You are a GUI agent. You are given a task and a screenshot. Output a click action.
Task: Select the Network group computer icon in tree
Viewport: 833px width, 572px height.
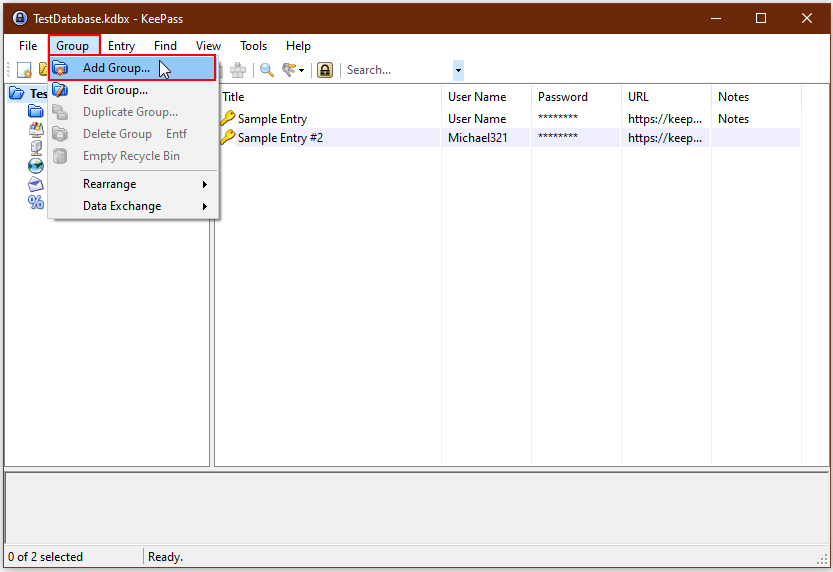point(36,148)
